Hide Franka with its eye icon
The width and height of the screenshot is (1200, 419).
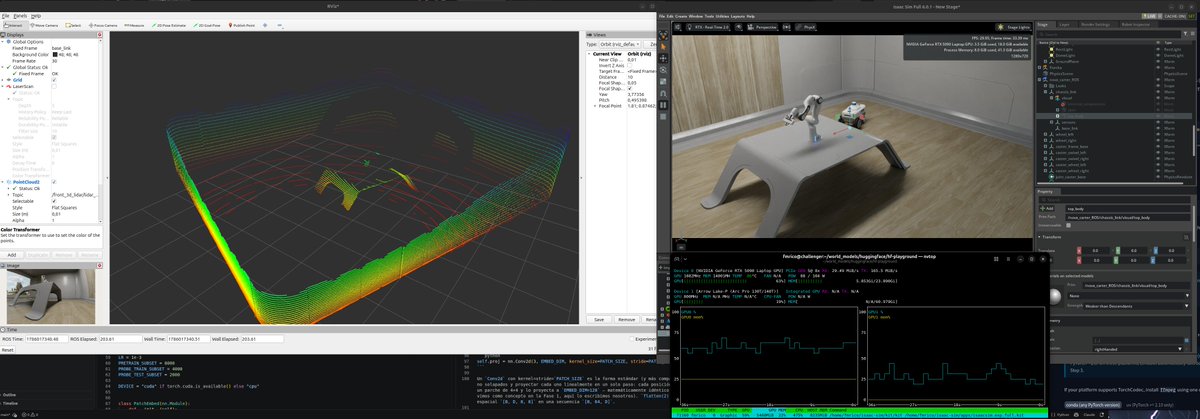[1158, 68]
